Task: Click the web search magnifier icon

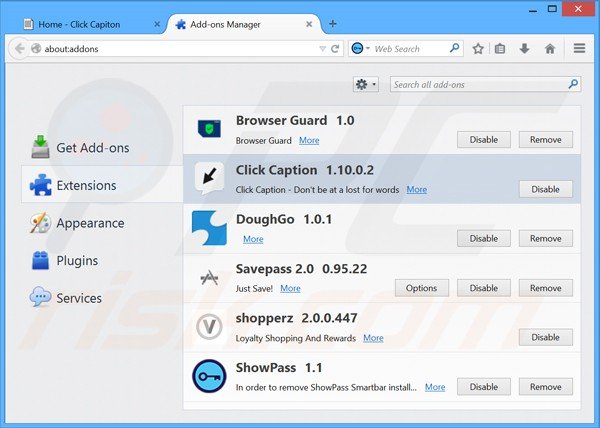Action: (x=454, y=48)
